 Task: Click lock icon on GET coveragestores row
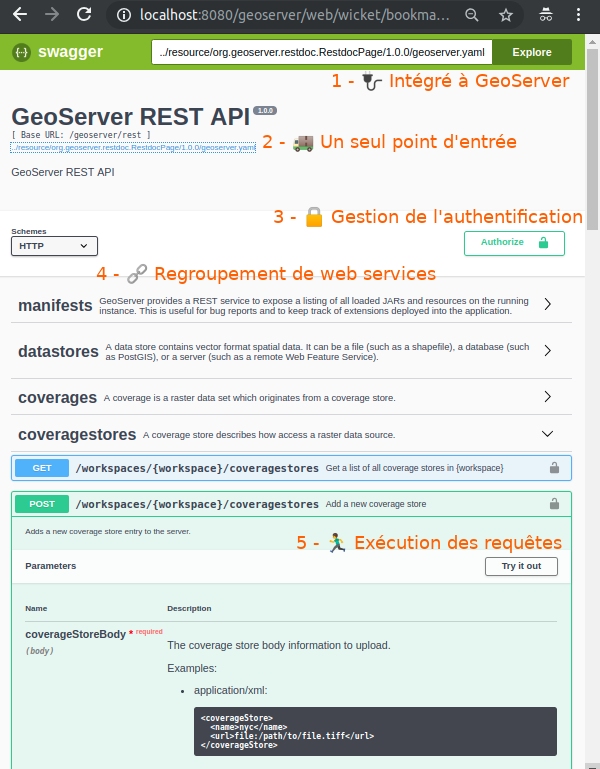[554, 468]
